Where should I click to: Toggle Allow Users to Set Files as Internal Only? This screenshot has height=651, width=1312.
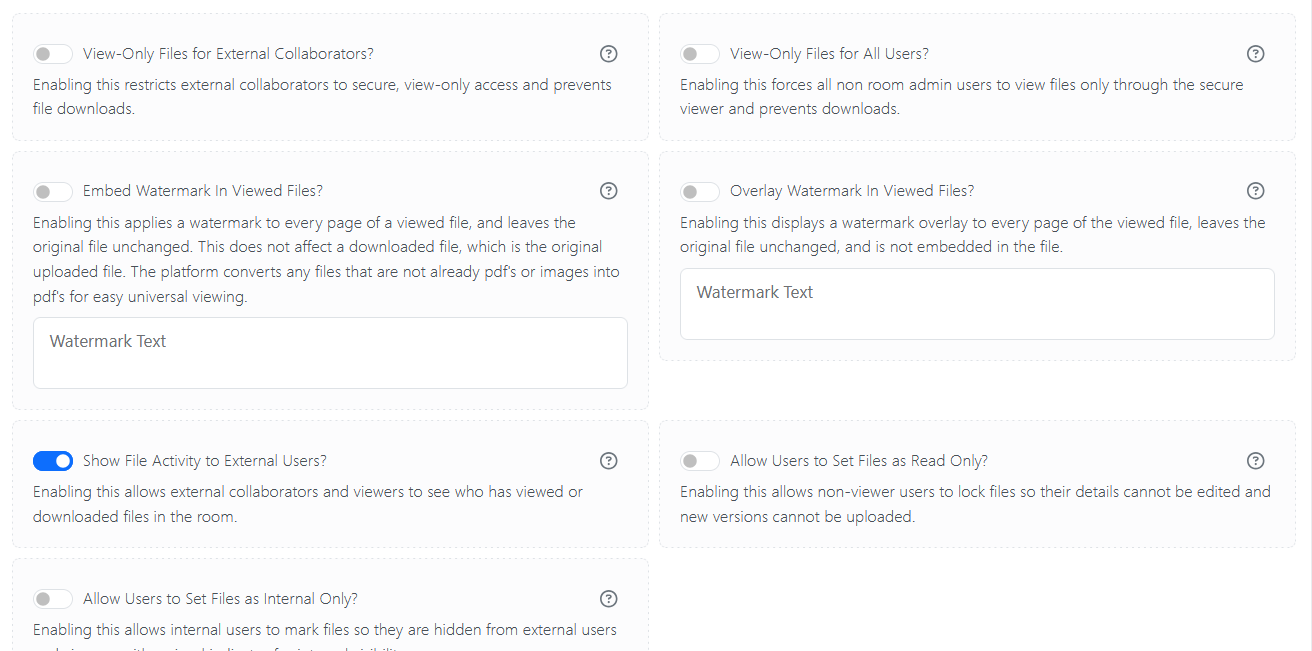(x=53, y=599)
